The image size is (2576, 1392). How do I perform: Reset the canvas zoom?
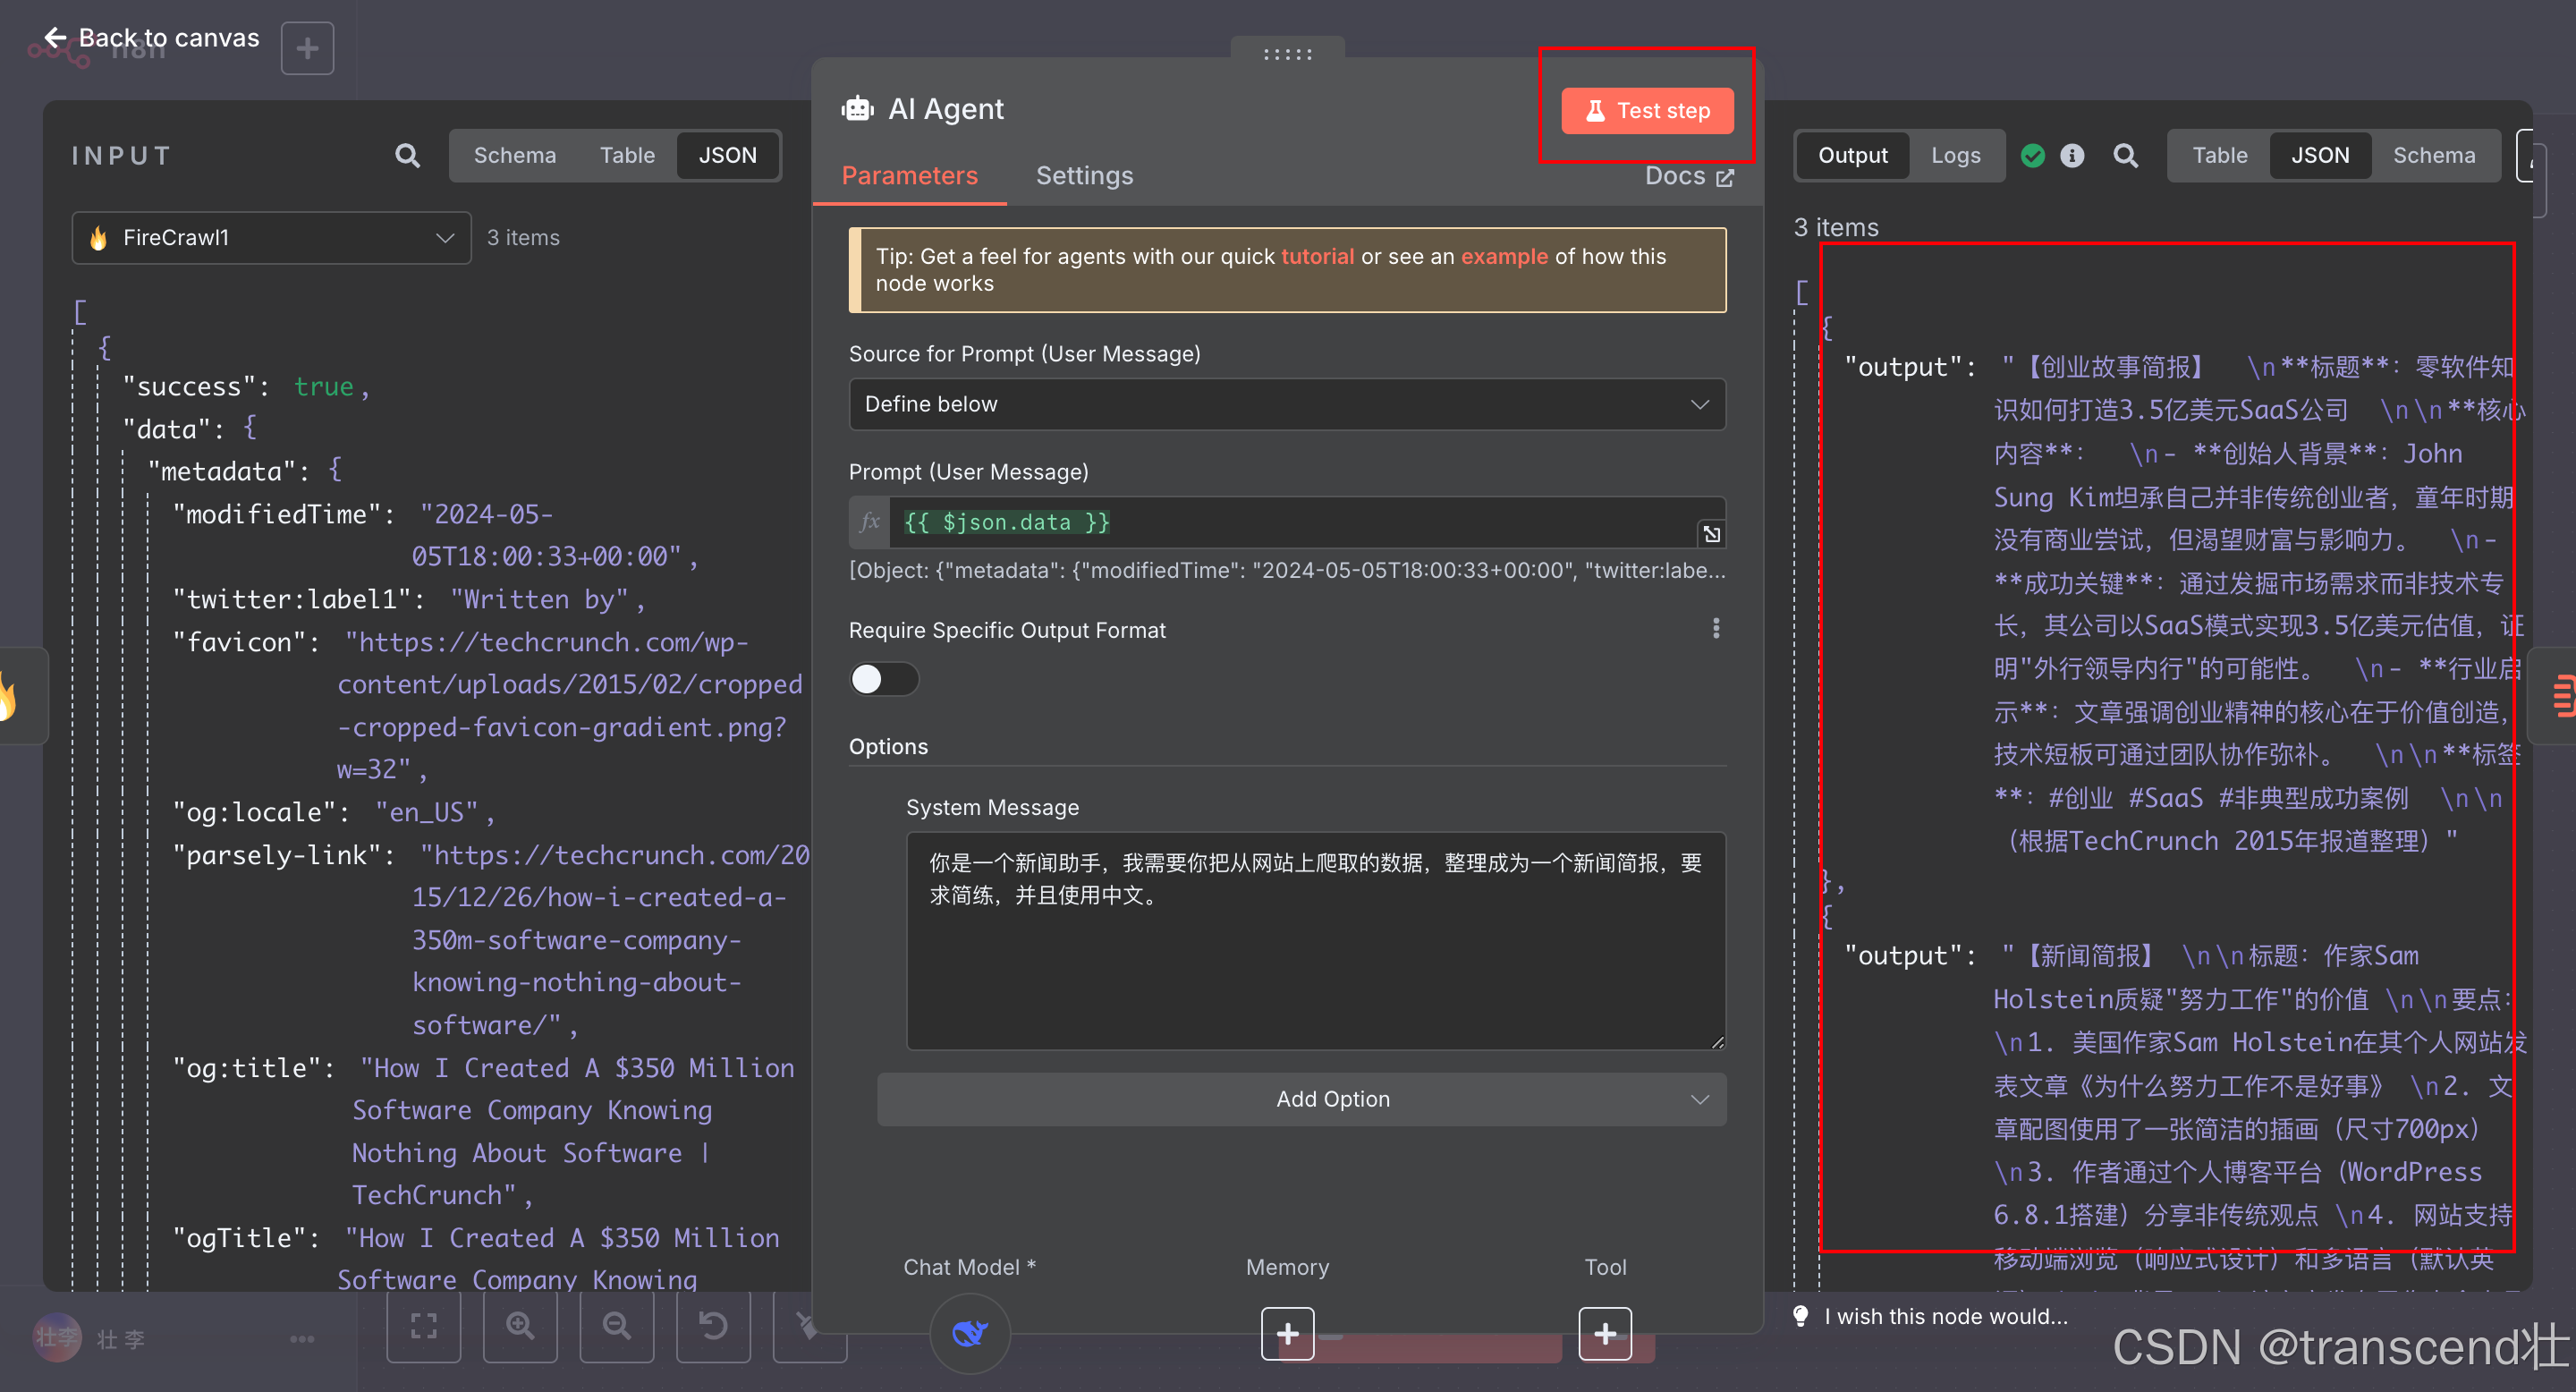point(713,1326)
